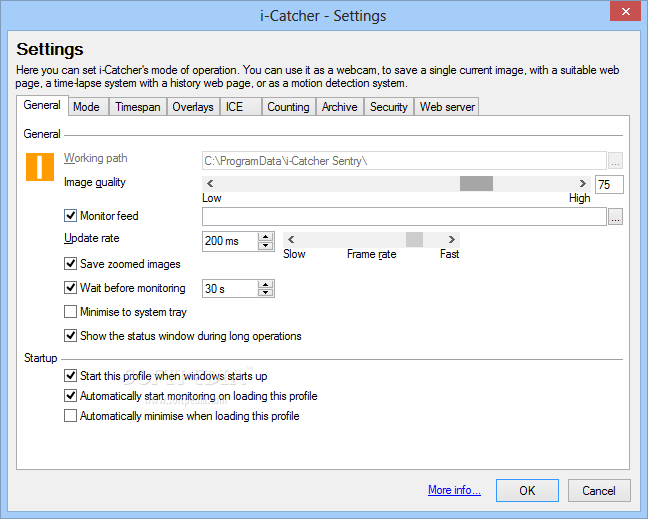Increase Wait before monitoring seconds up arrow
This screenshot has width=648, height=519.
point(265,284)
